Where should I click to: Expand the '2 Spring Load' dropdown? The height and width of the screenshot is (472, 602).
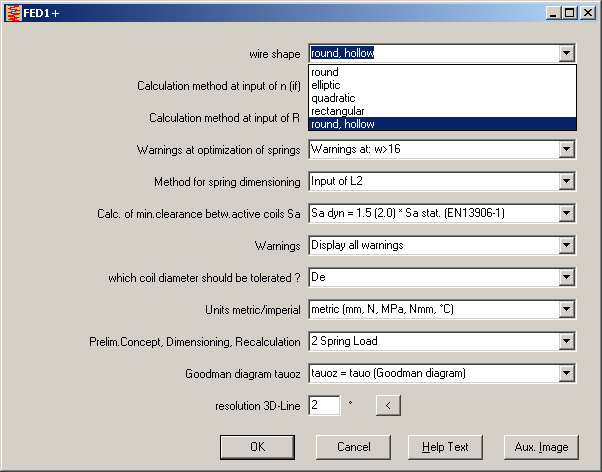tap(567, 341)
